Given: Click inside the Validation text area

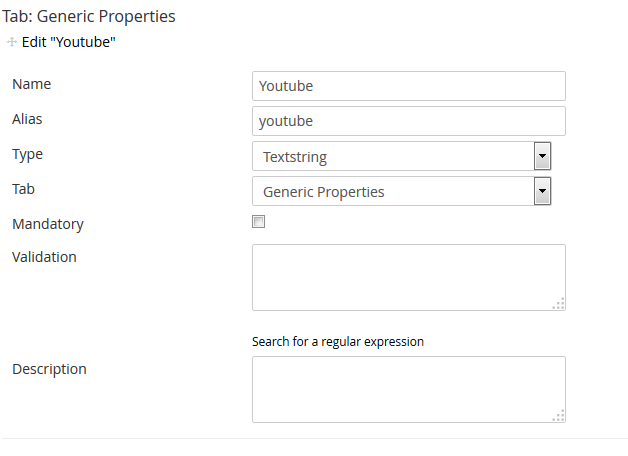Looking at the screenshot, I should tap(409, 277).
